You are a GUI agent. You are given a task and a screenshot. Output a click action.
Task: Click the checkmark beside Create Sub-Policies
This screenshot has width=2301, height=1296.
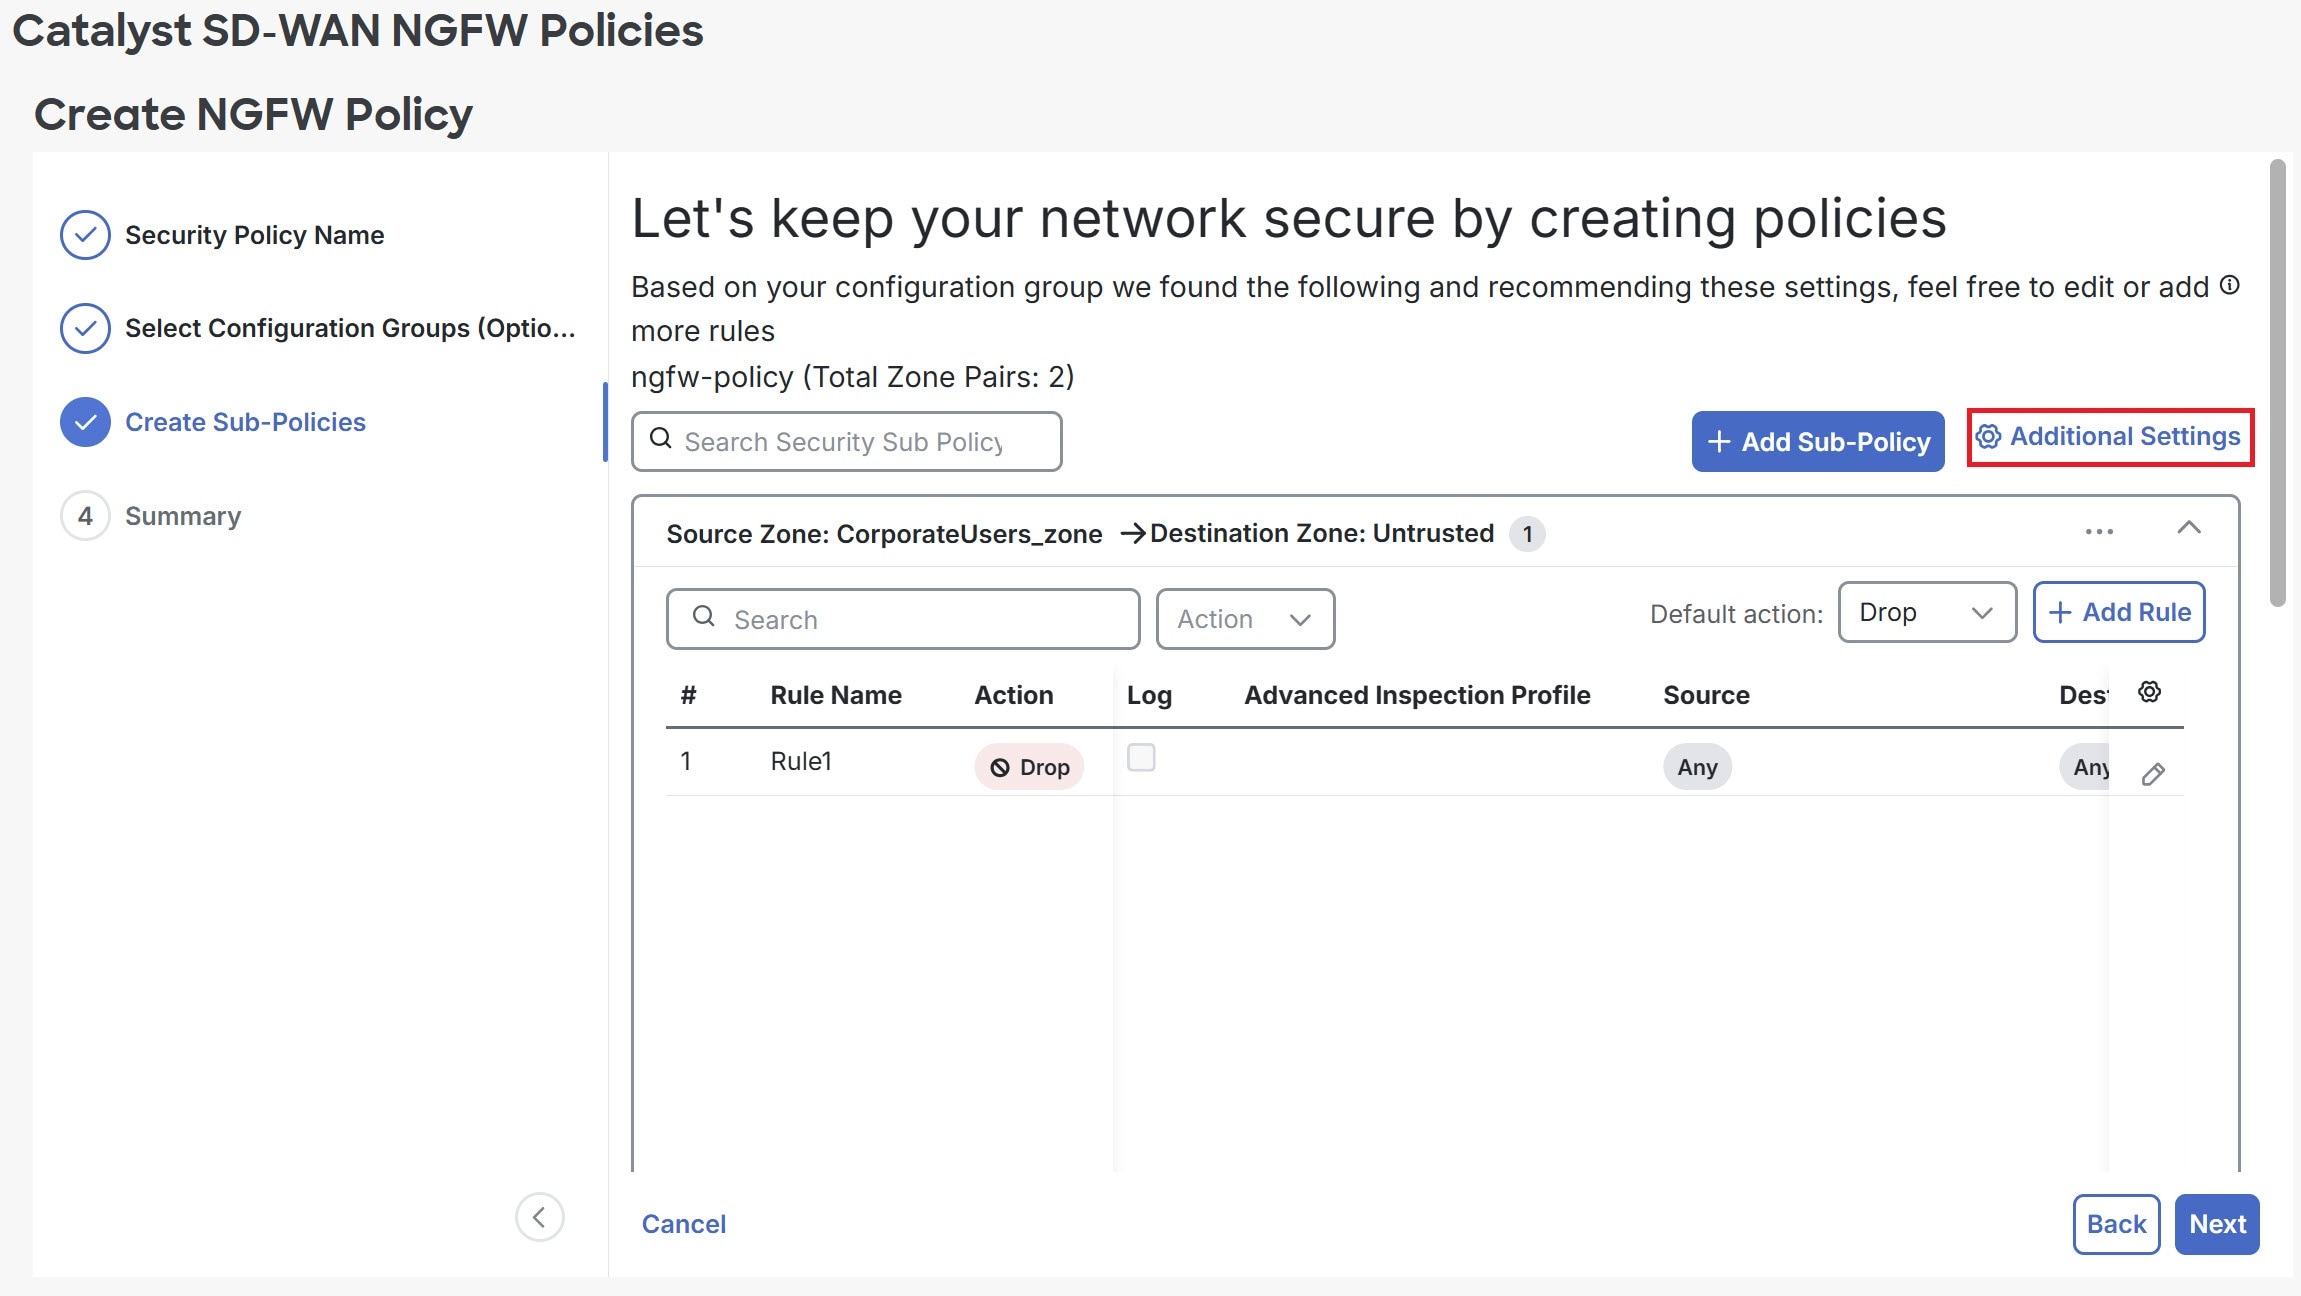85,421
